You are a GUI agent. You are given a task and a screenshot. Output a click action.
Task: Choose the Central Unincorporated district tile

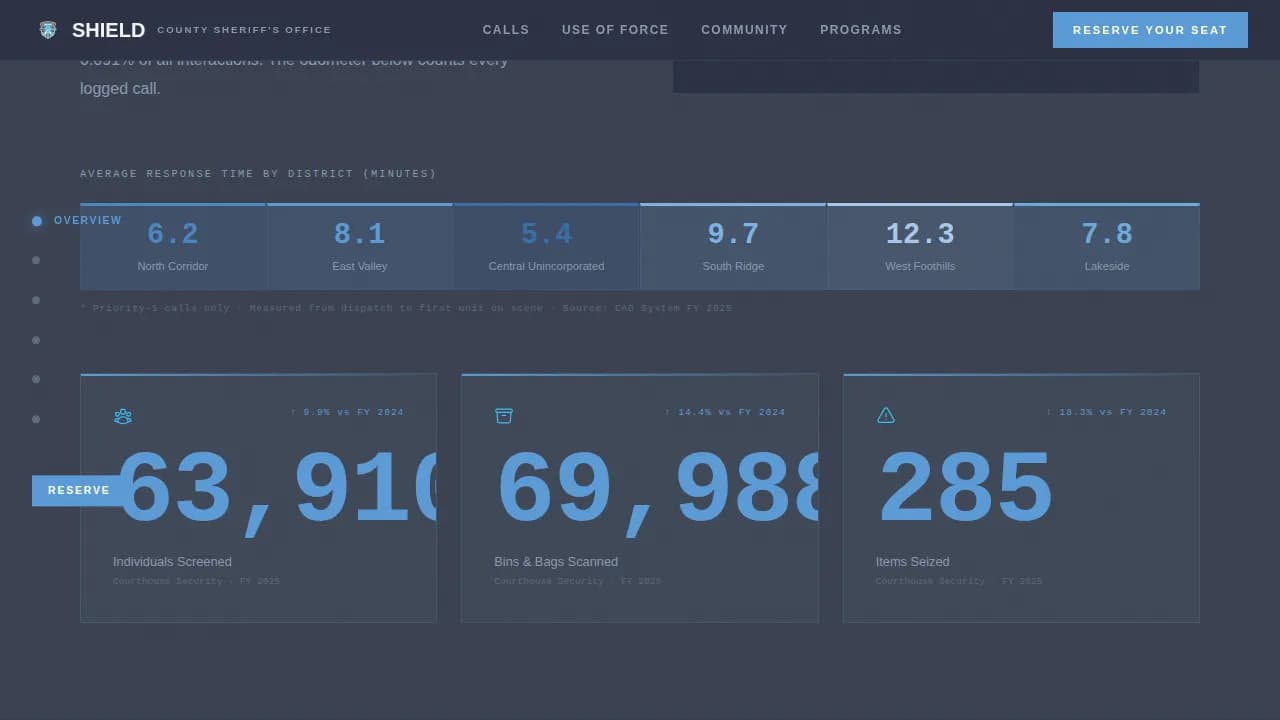(546, 247)
